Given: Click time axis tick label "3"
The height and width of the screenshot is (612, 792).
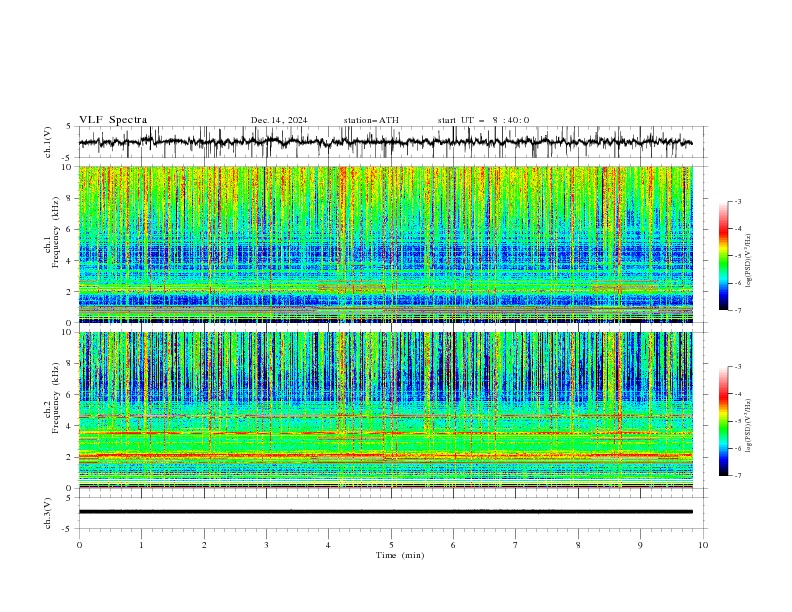Looking at the screenshot, I should (266, 545).
